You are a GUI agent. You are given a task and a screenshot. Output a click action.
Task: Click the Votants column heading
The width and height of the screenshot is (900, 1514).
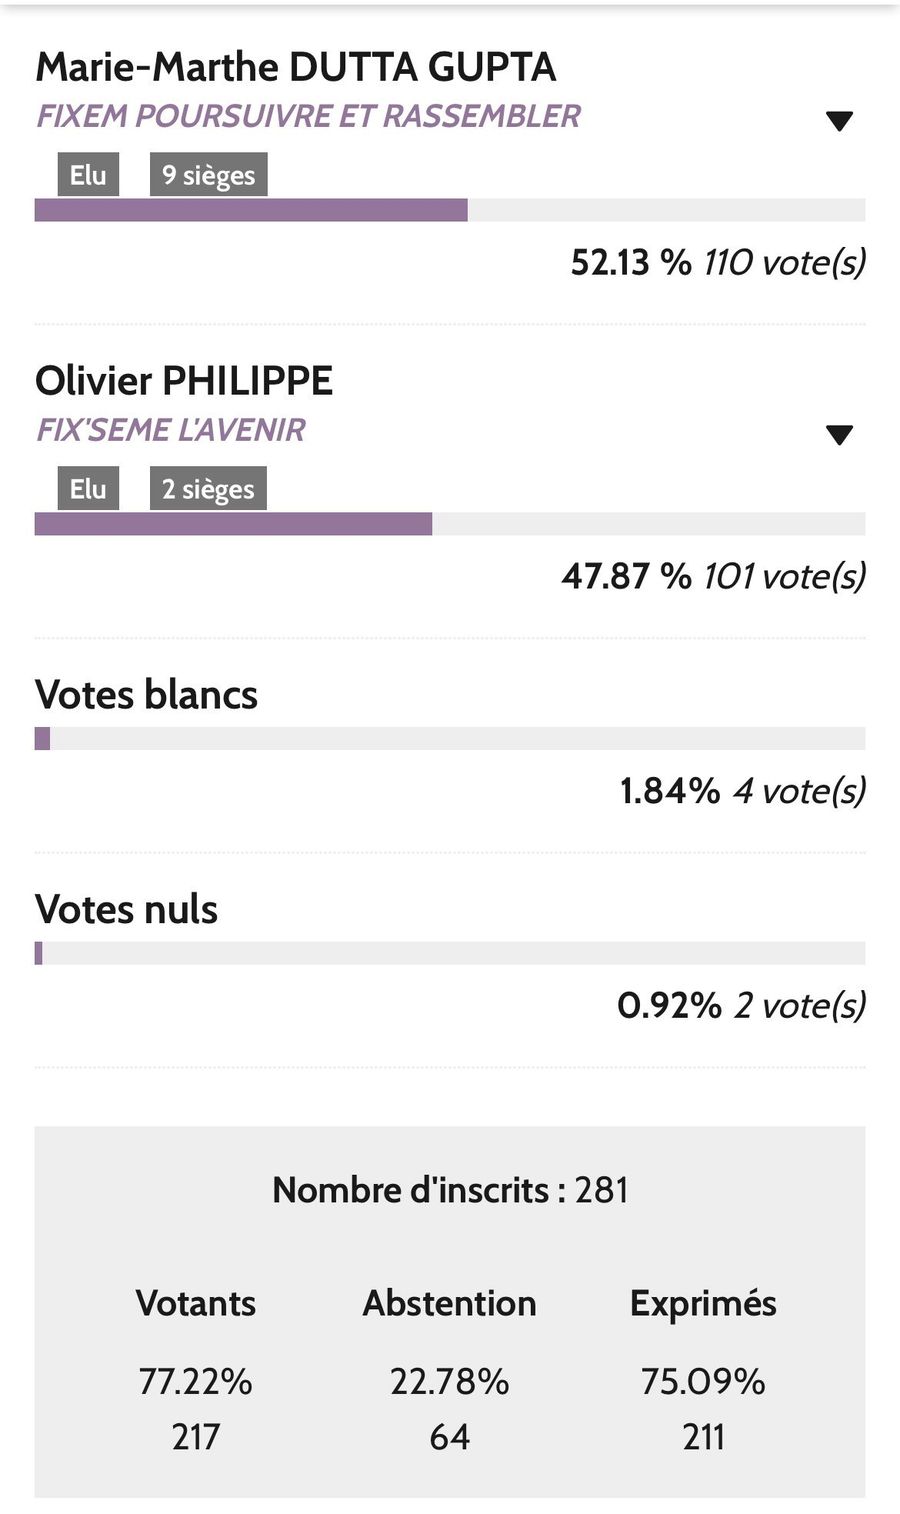tap(196, 1303)
